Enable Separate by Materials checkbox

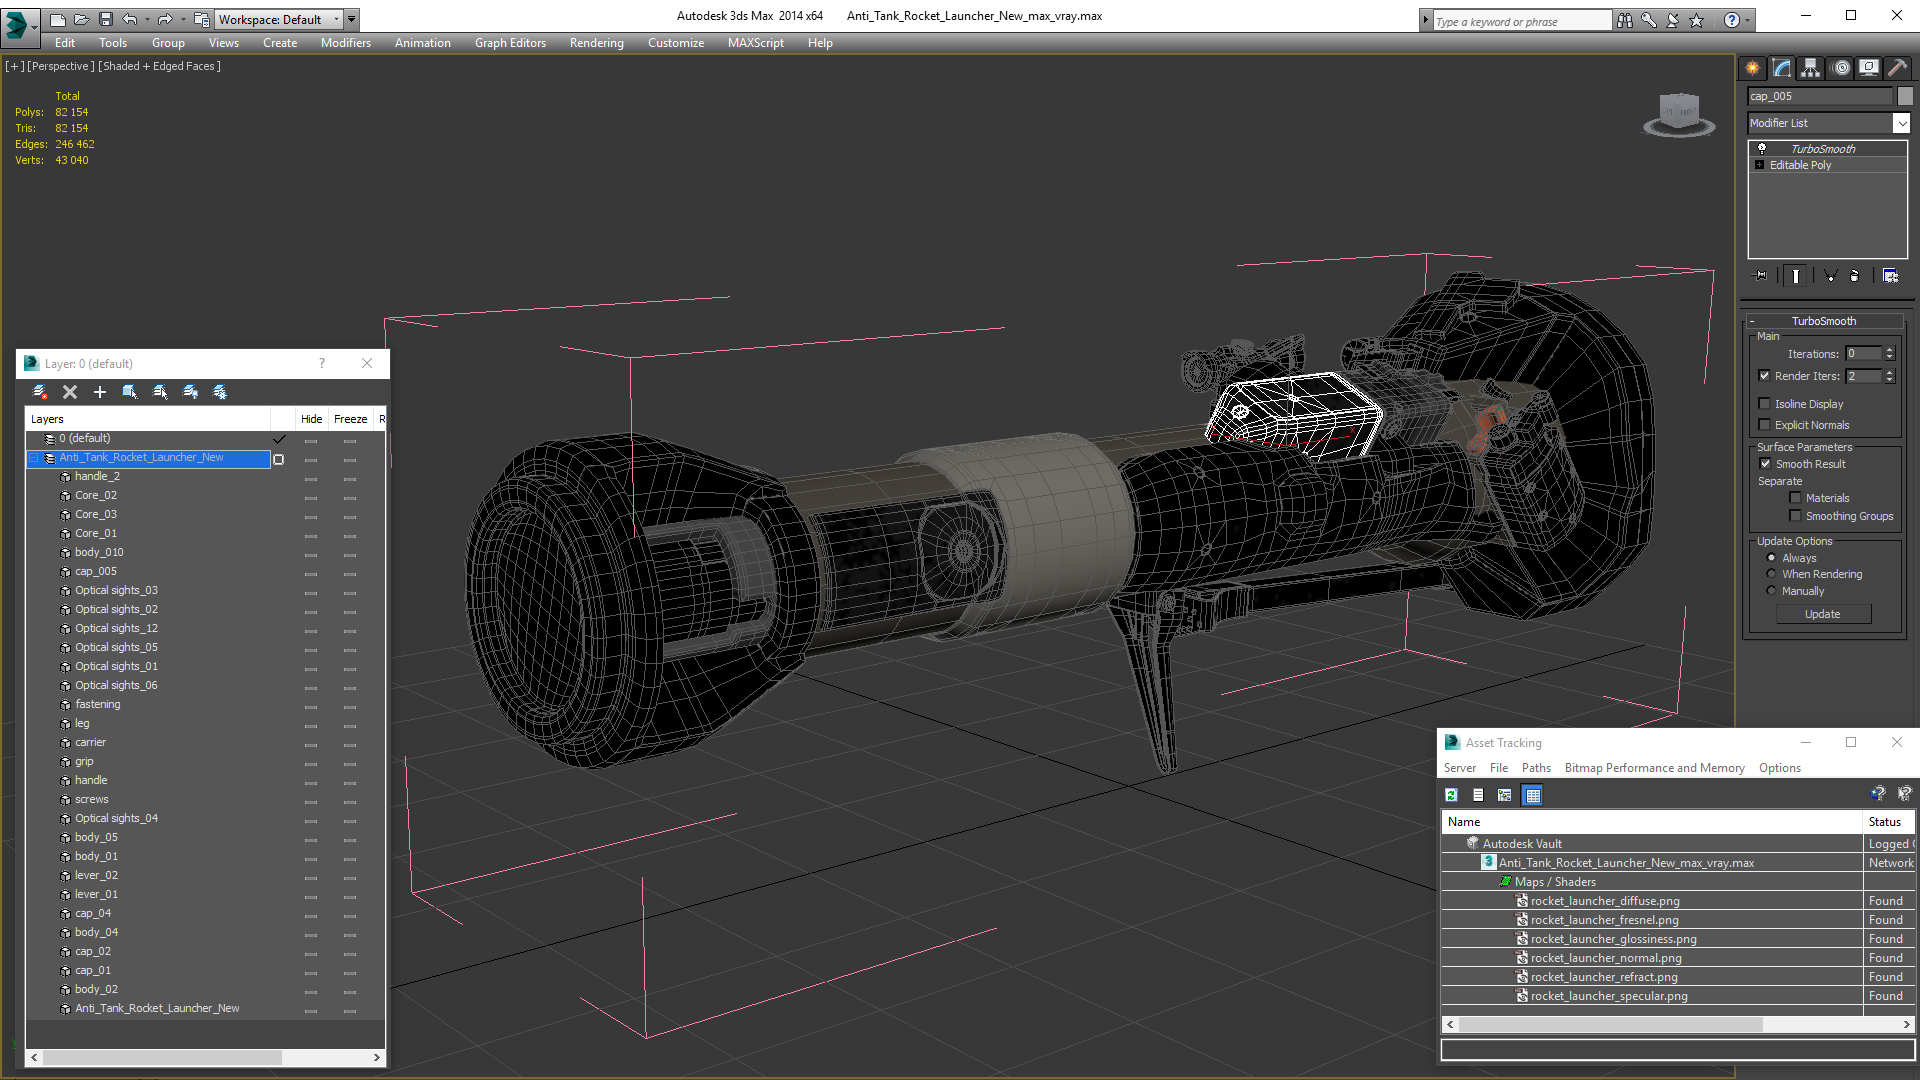(x=1795, y=498)
